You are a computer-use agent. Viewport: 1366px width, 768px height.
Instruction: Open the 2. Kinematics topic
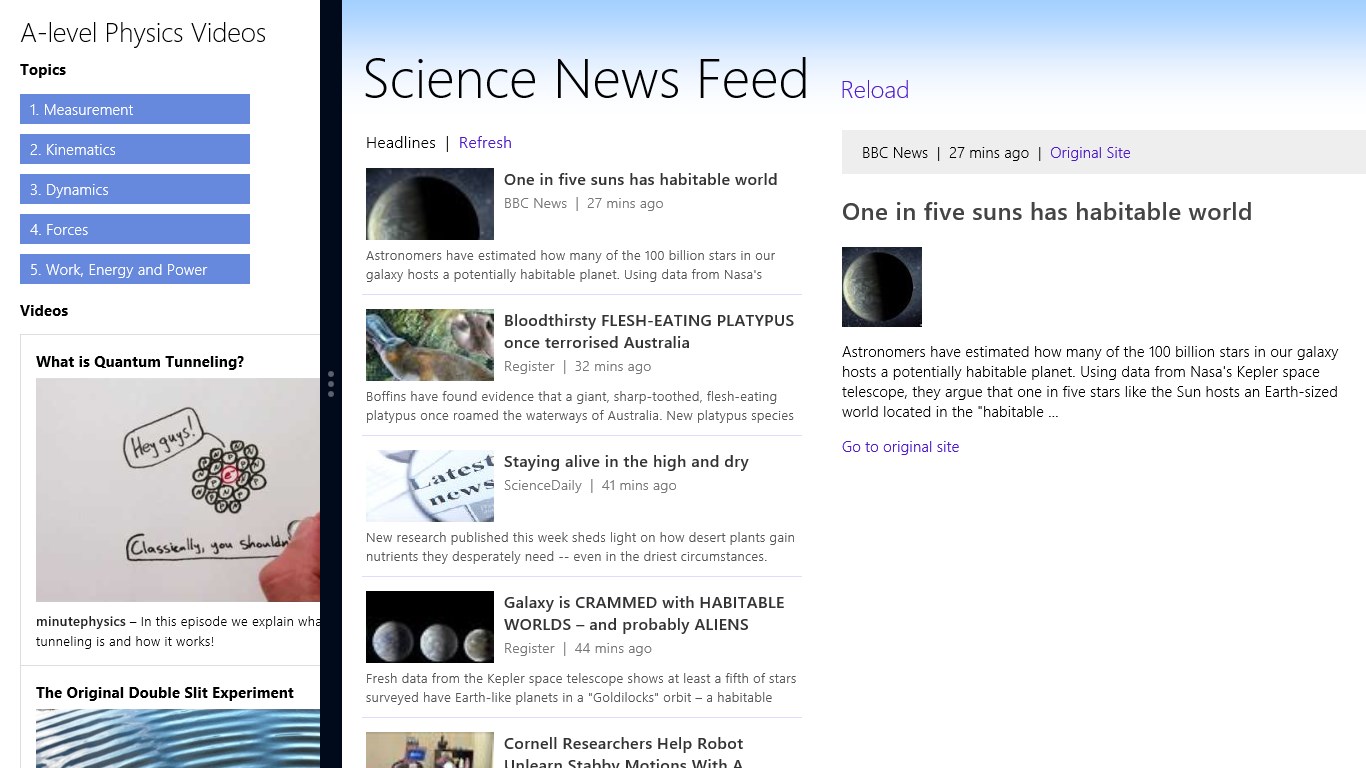(x=135, y=149)
